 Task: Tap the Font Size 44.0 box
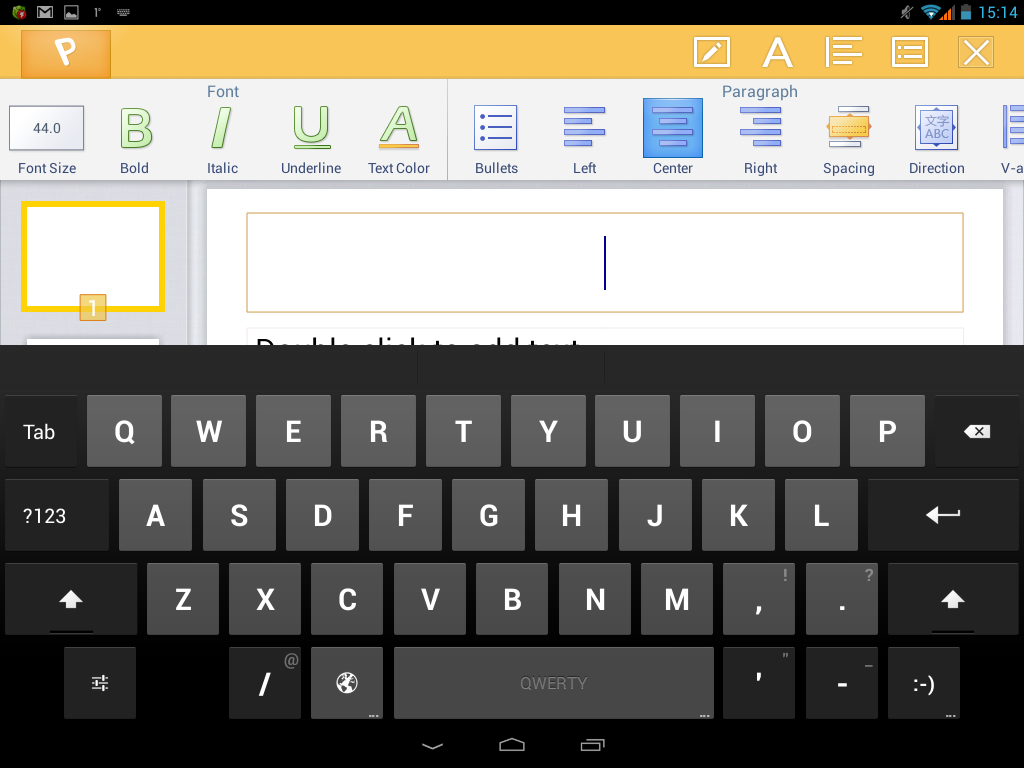tap(47, 129)
